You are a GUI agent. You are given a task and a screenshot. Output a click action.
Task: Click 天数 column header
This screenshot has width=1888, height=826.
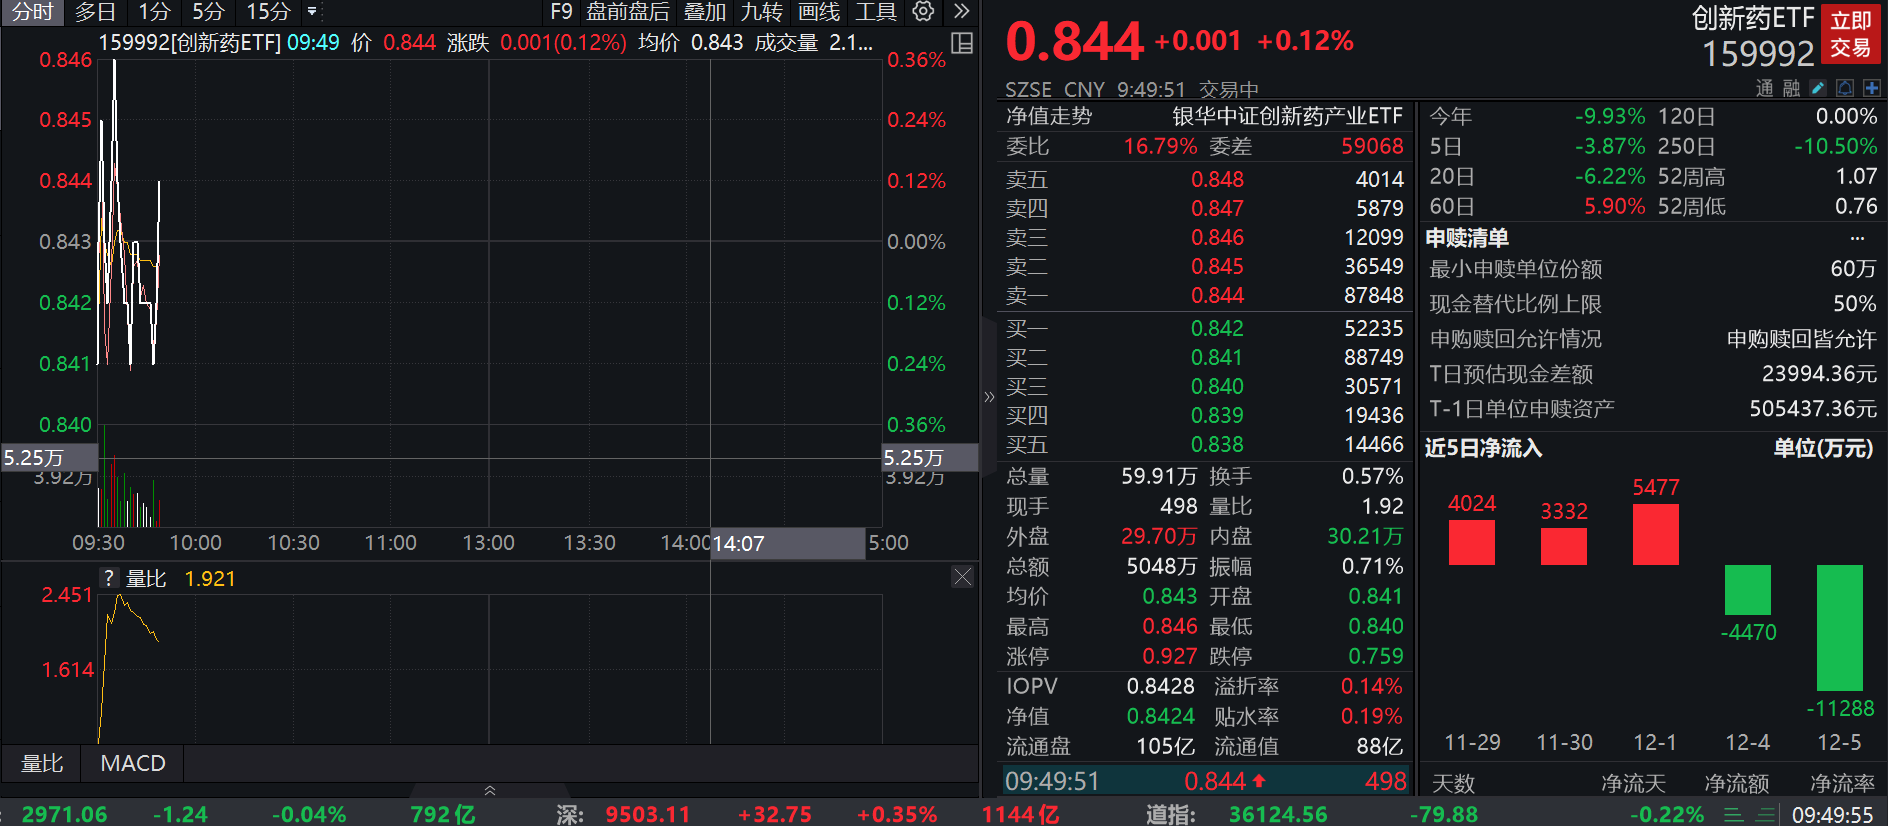pos(1453,783)
